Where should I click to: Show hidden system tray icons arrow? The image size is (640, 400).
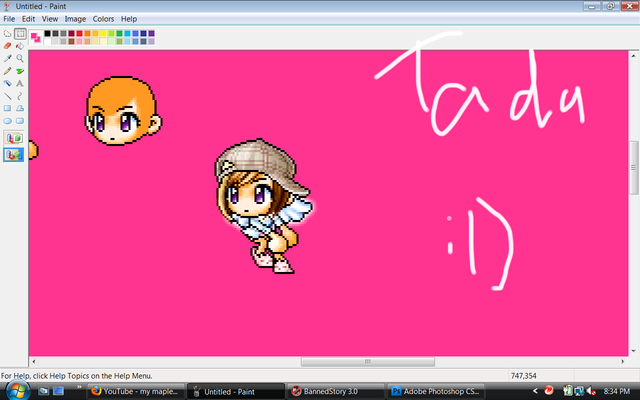tap(535, 391)
